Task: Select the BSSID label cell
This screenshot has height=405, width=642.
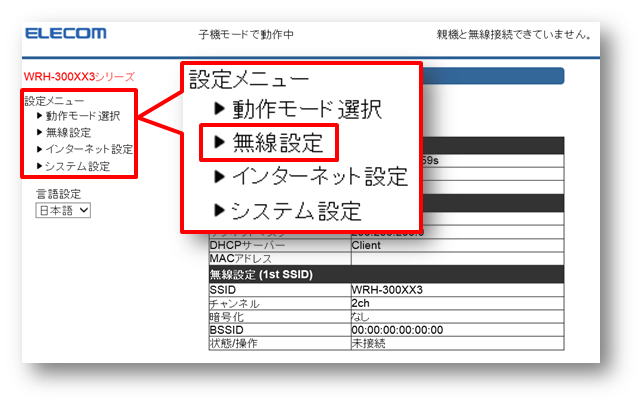Action: (x=280, y=330)
